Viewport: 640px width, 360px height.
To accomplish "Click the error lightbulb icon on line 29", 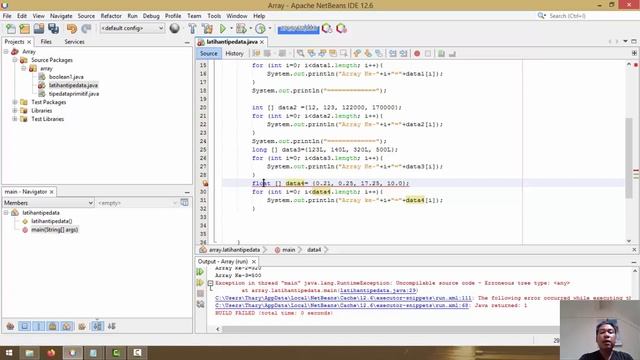I will [205, 183].
